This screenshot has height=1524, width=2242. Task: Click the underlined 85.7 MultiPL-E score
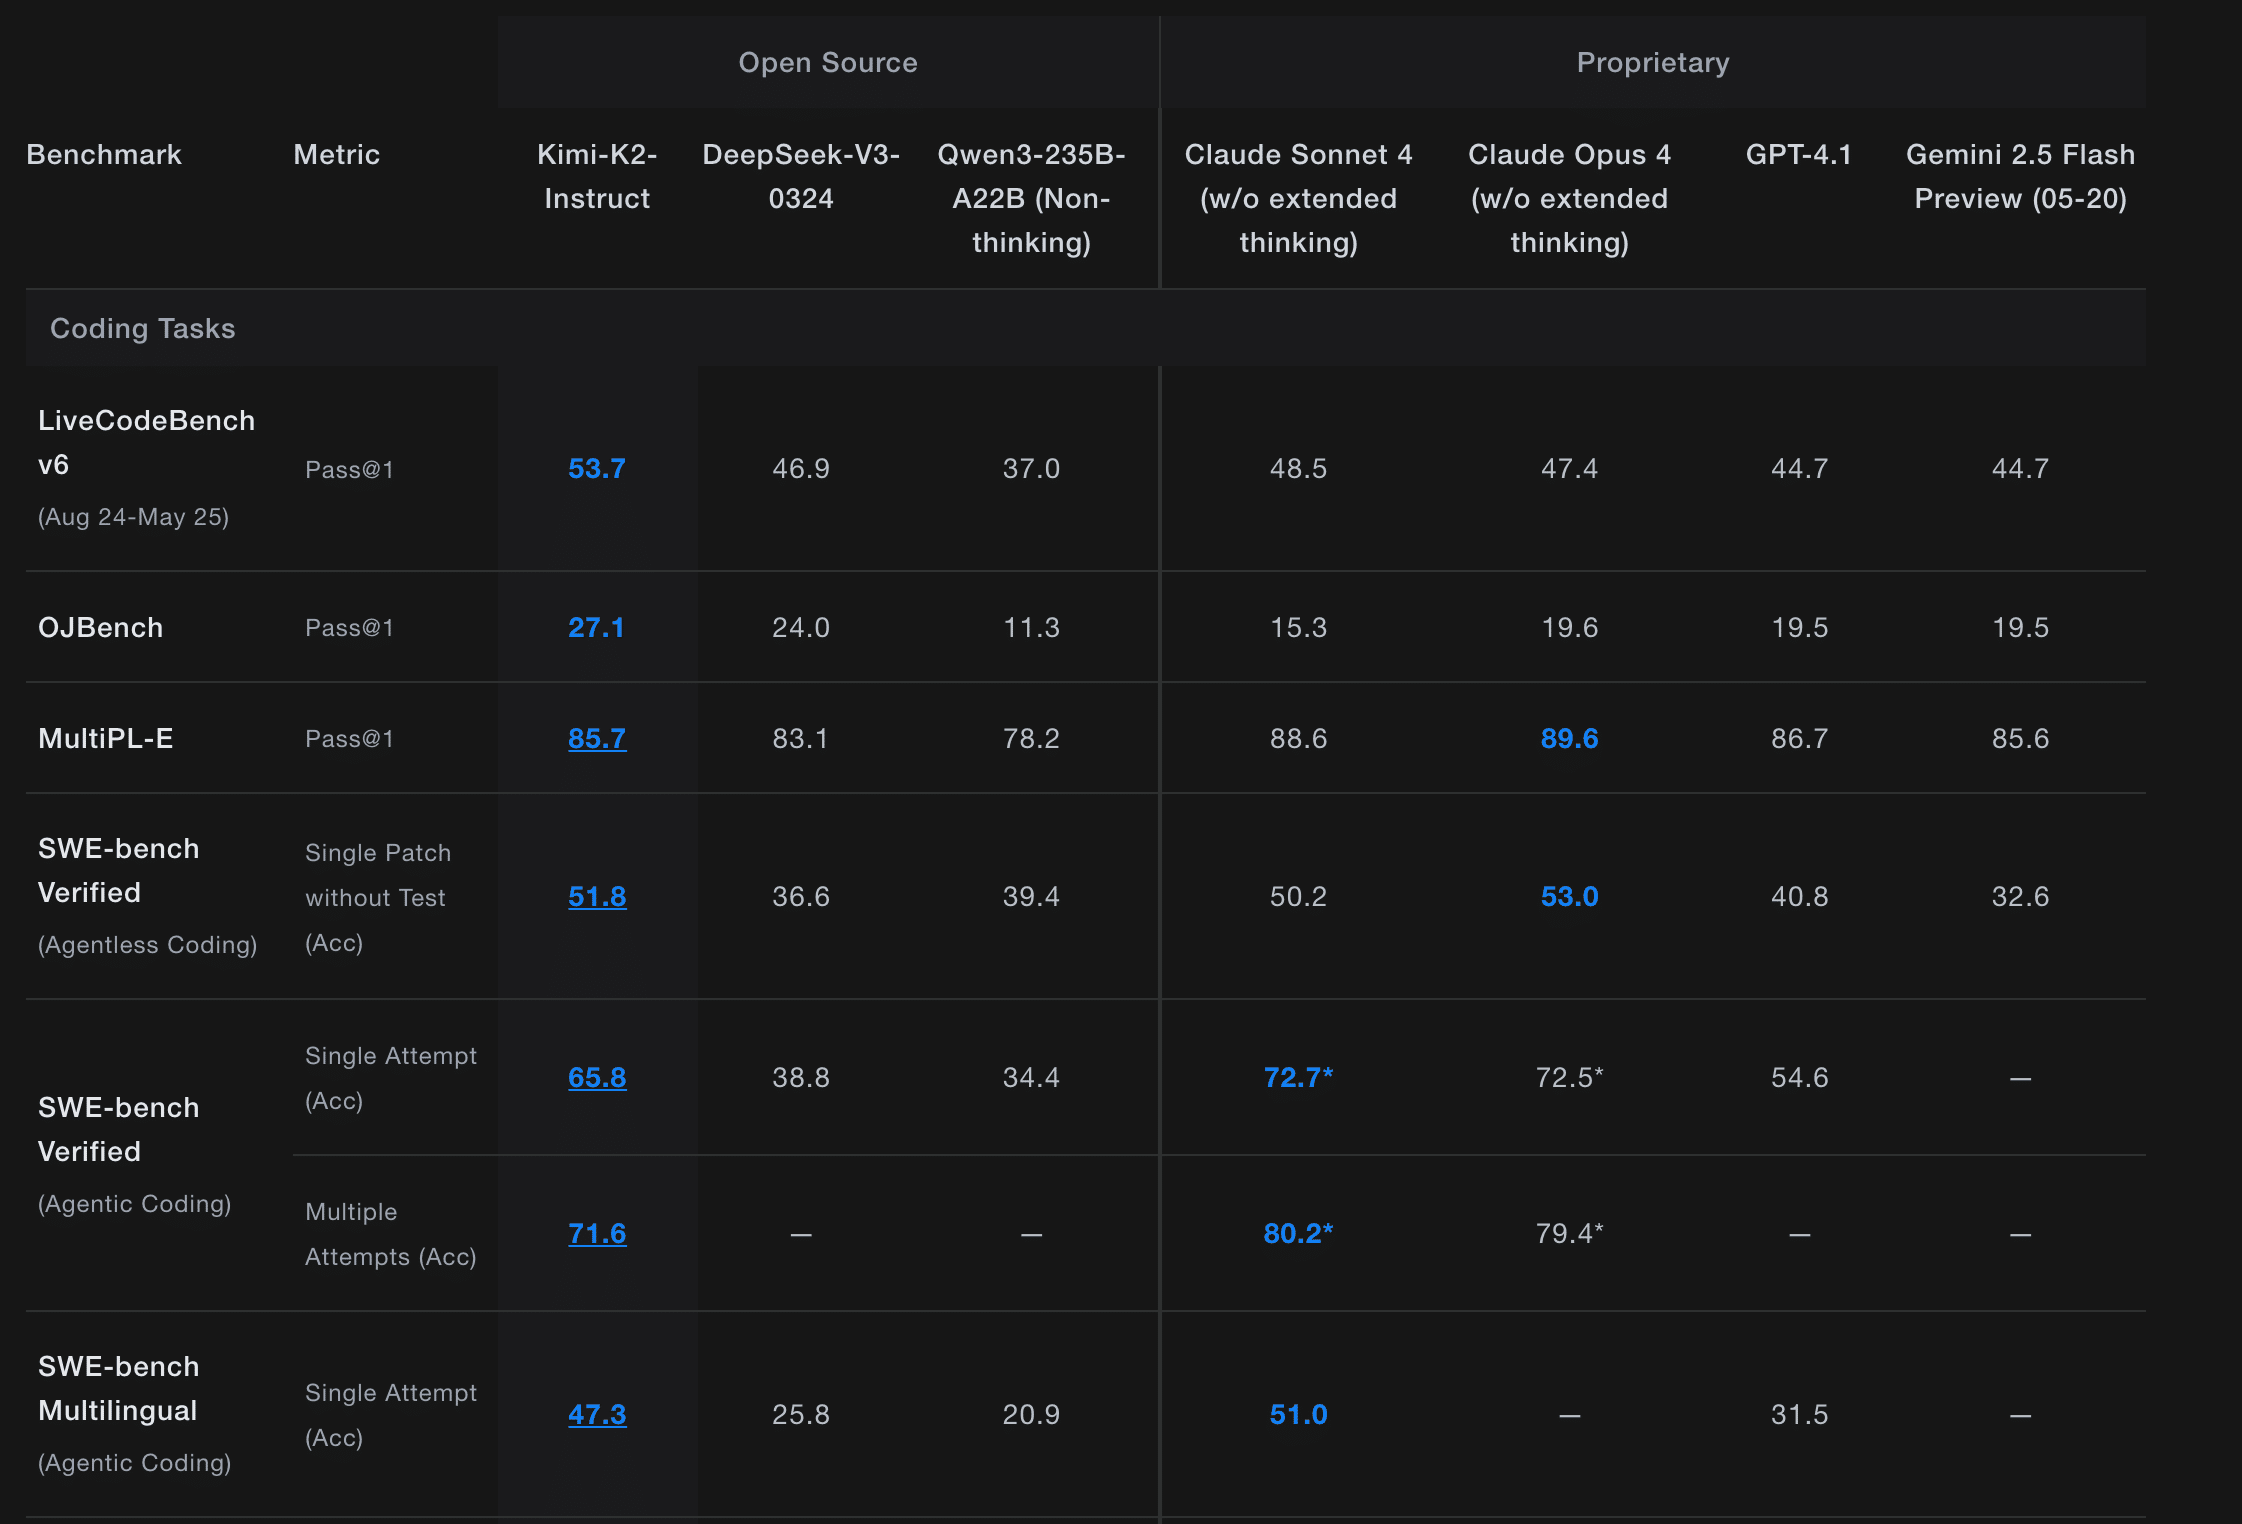point(597,738)
